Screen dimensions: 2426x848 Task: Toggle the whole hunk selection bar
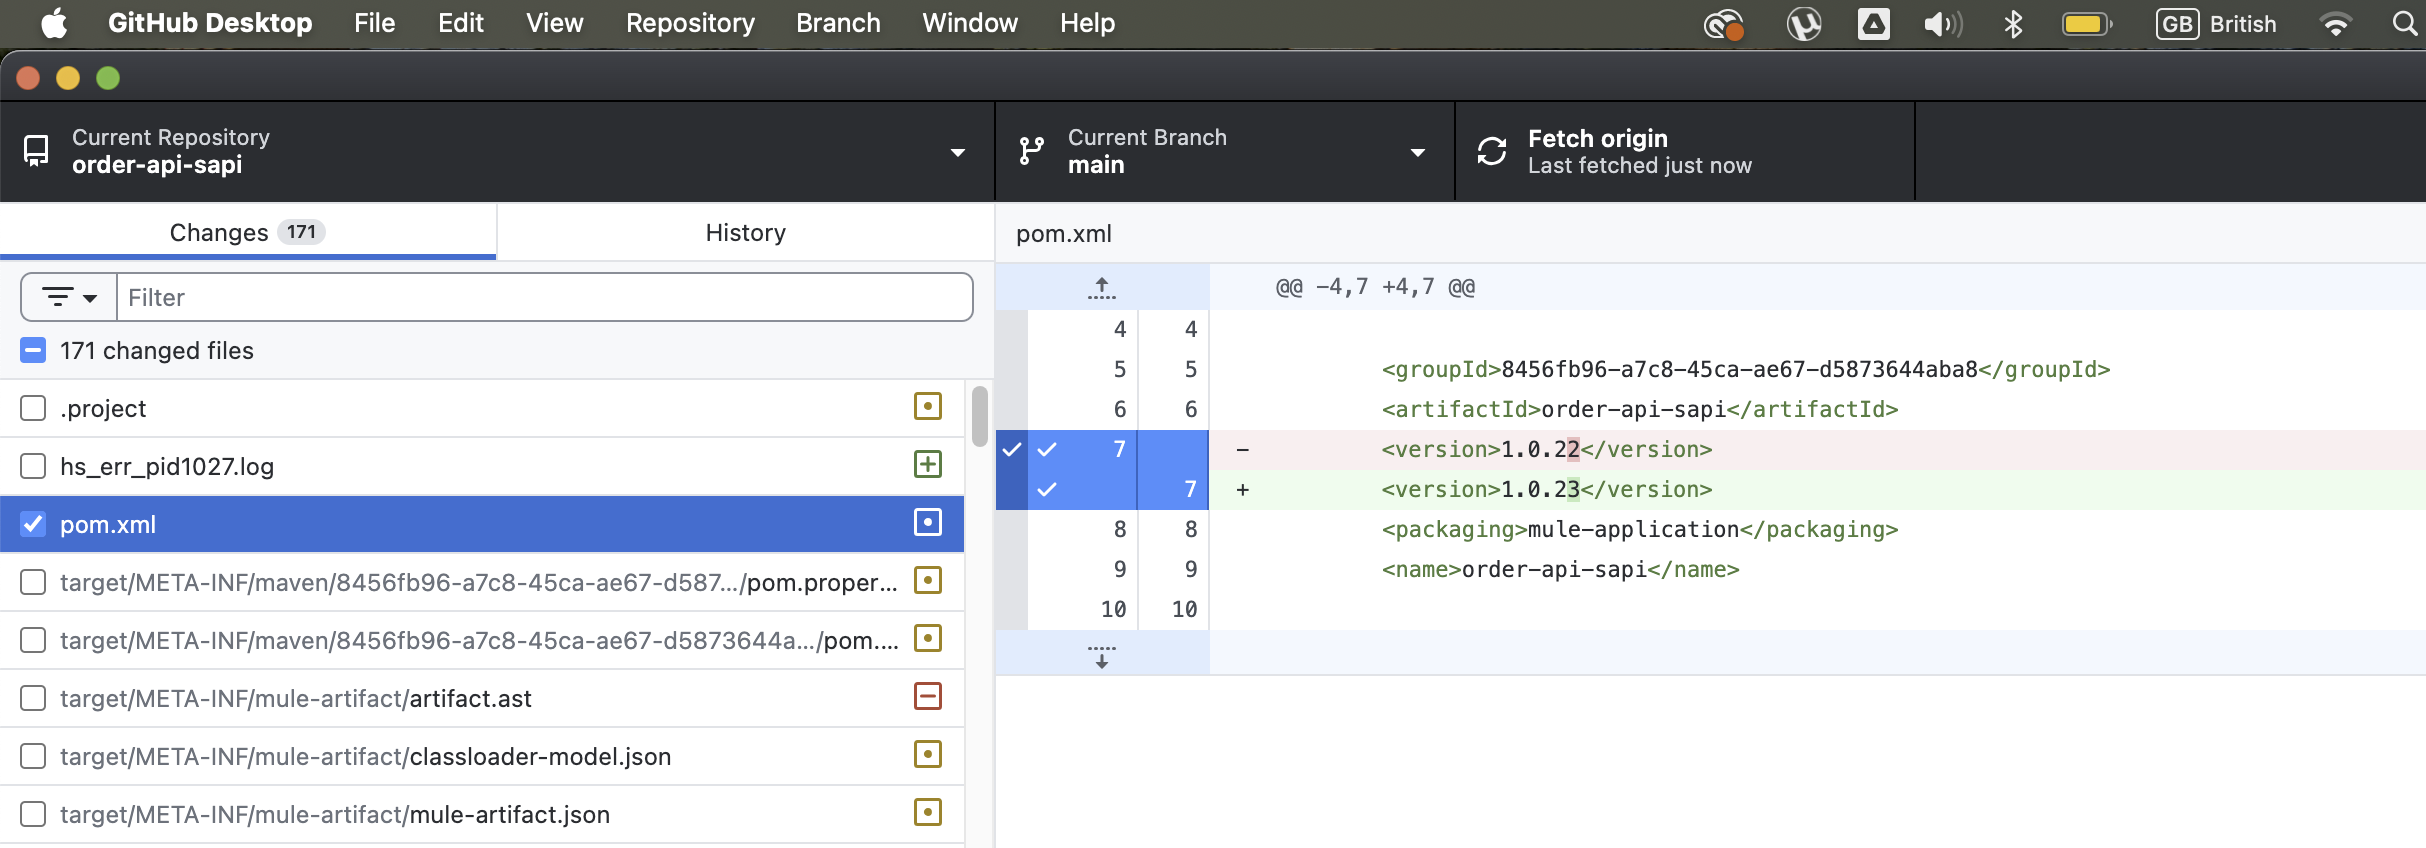(1011, 469)
